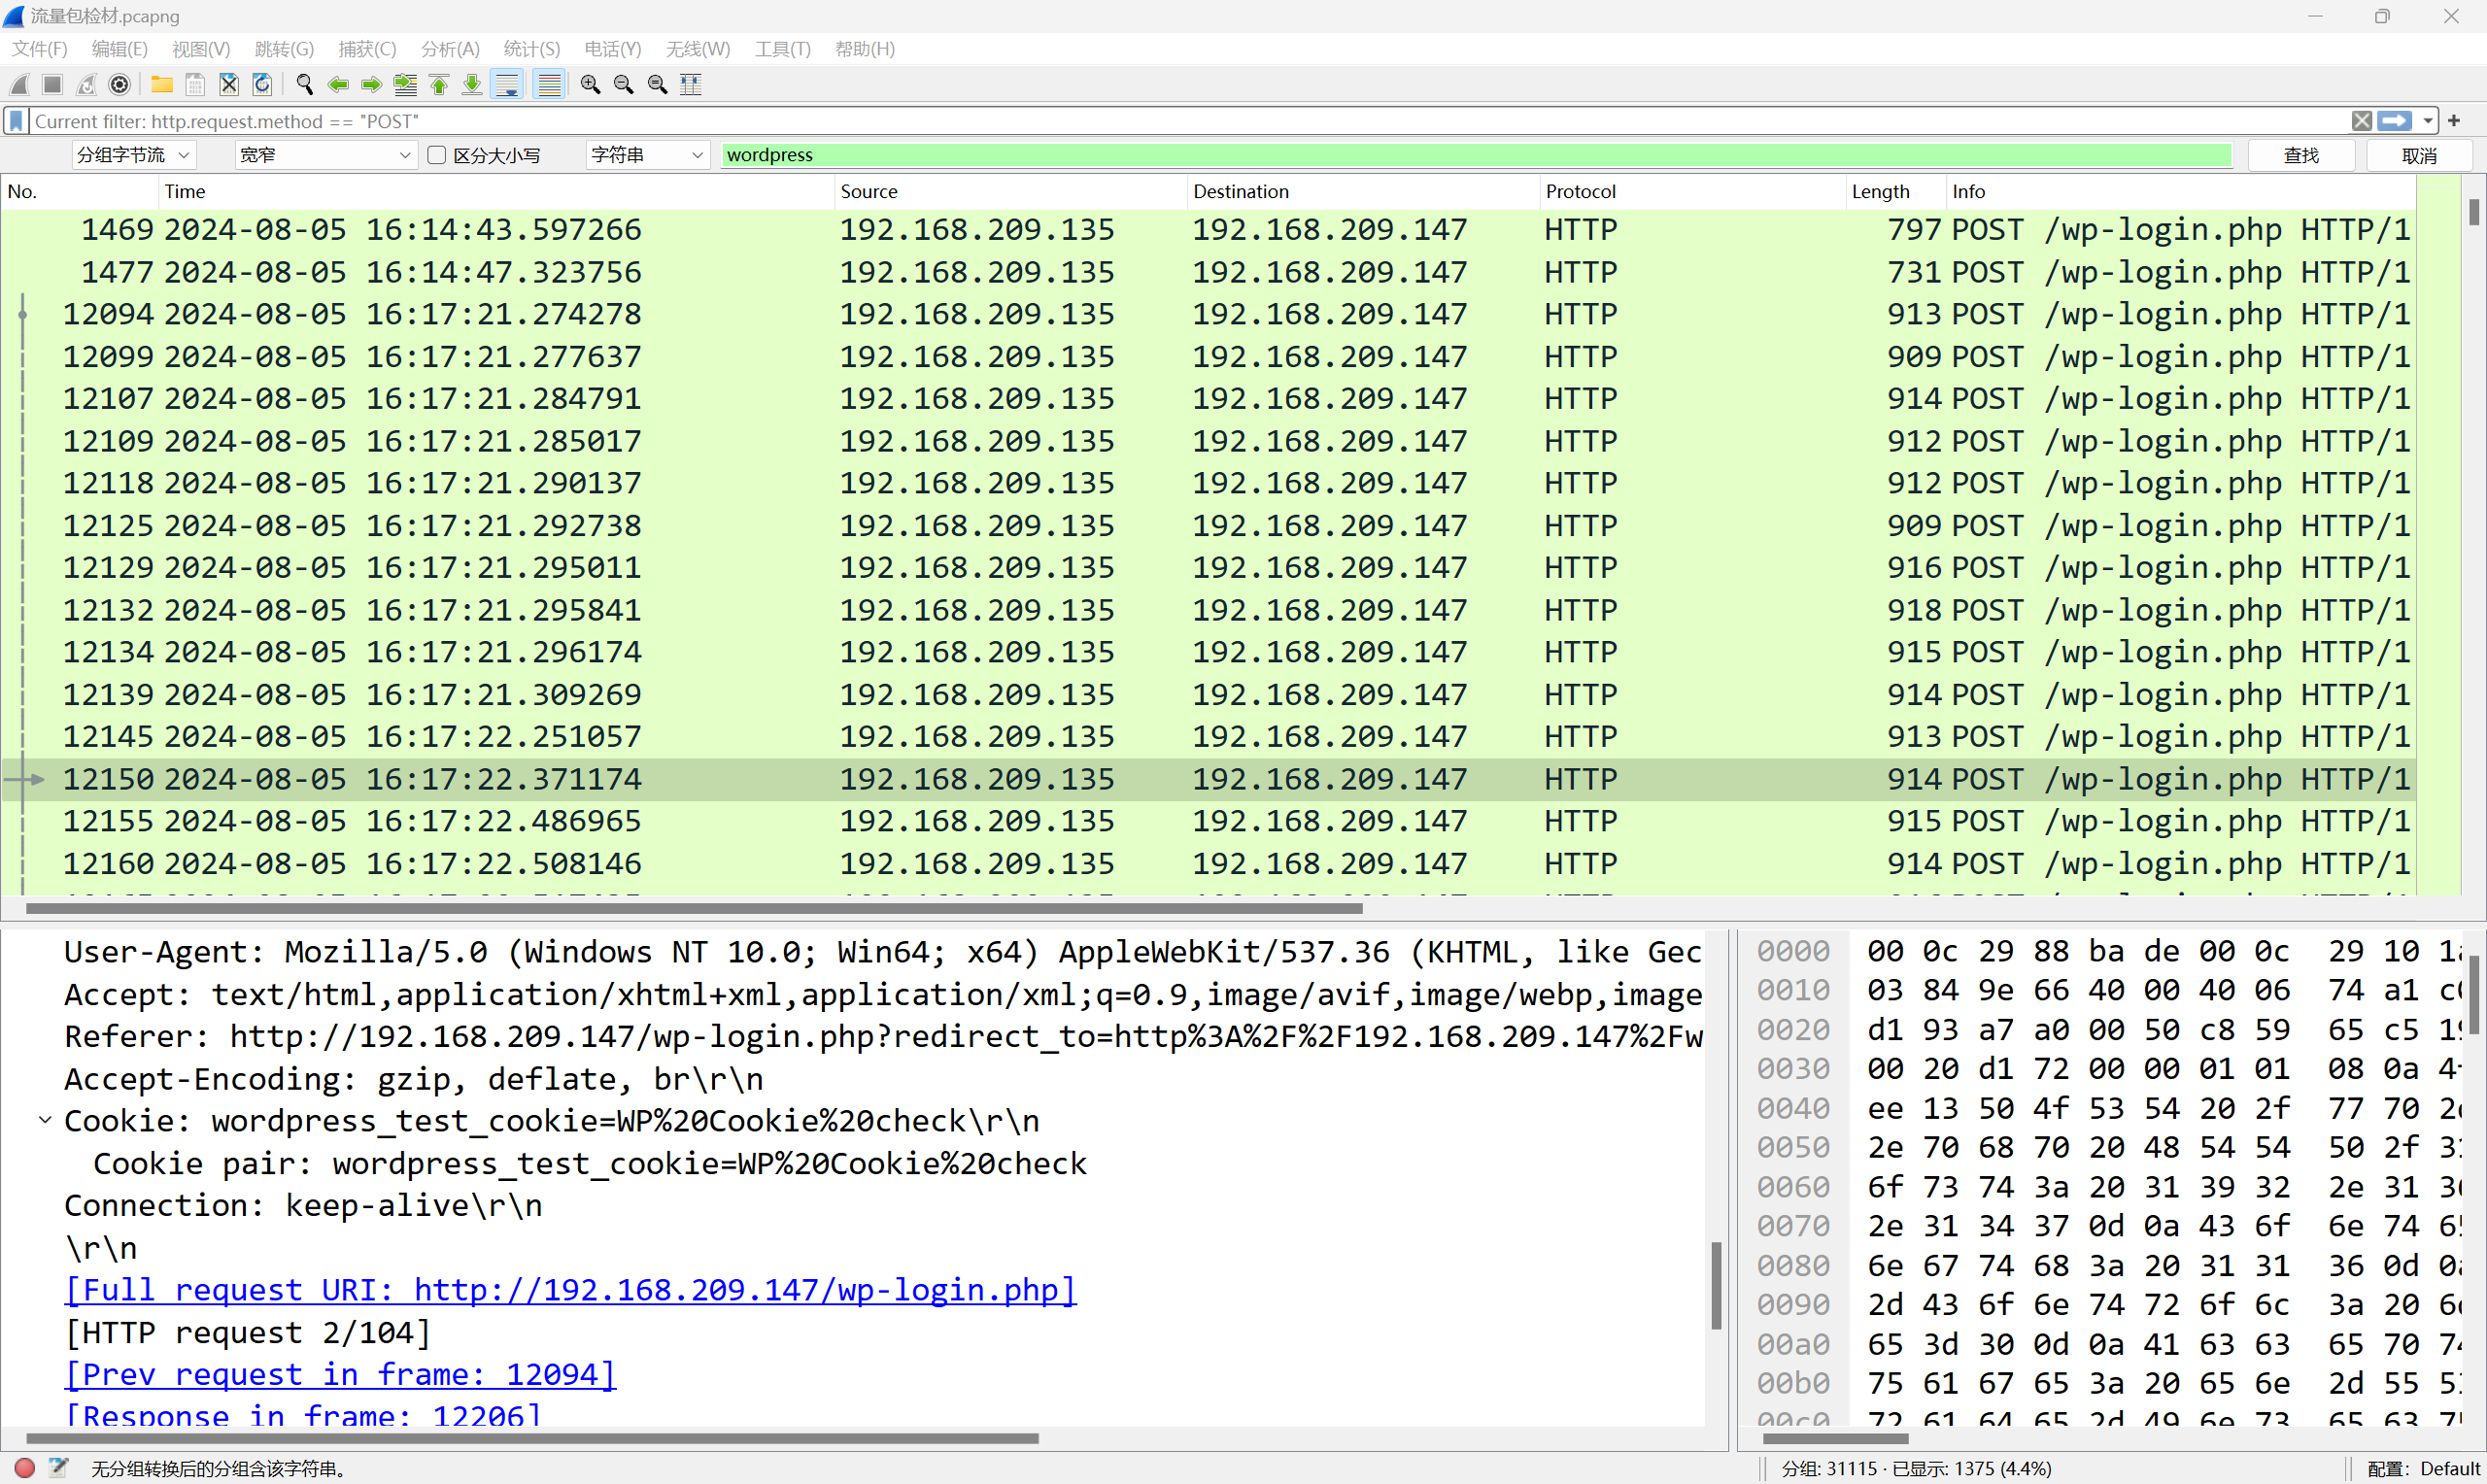This screenshot has height=1484, width=2487.
Task: Click the wordpress search input field
Action: tap(1476, 155)
